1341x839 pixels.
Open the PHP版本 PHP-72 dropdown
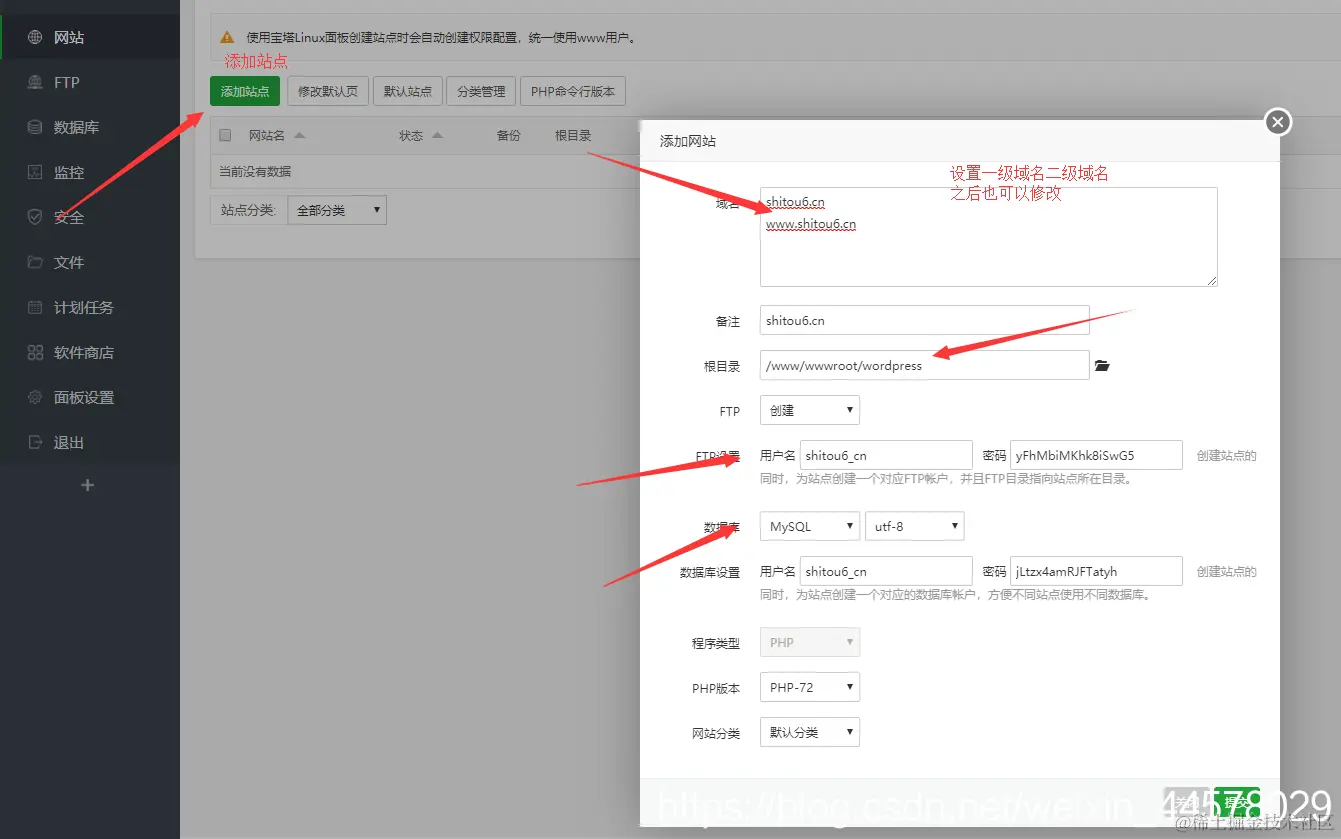810,687
